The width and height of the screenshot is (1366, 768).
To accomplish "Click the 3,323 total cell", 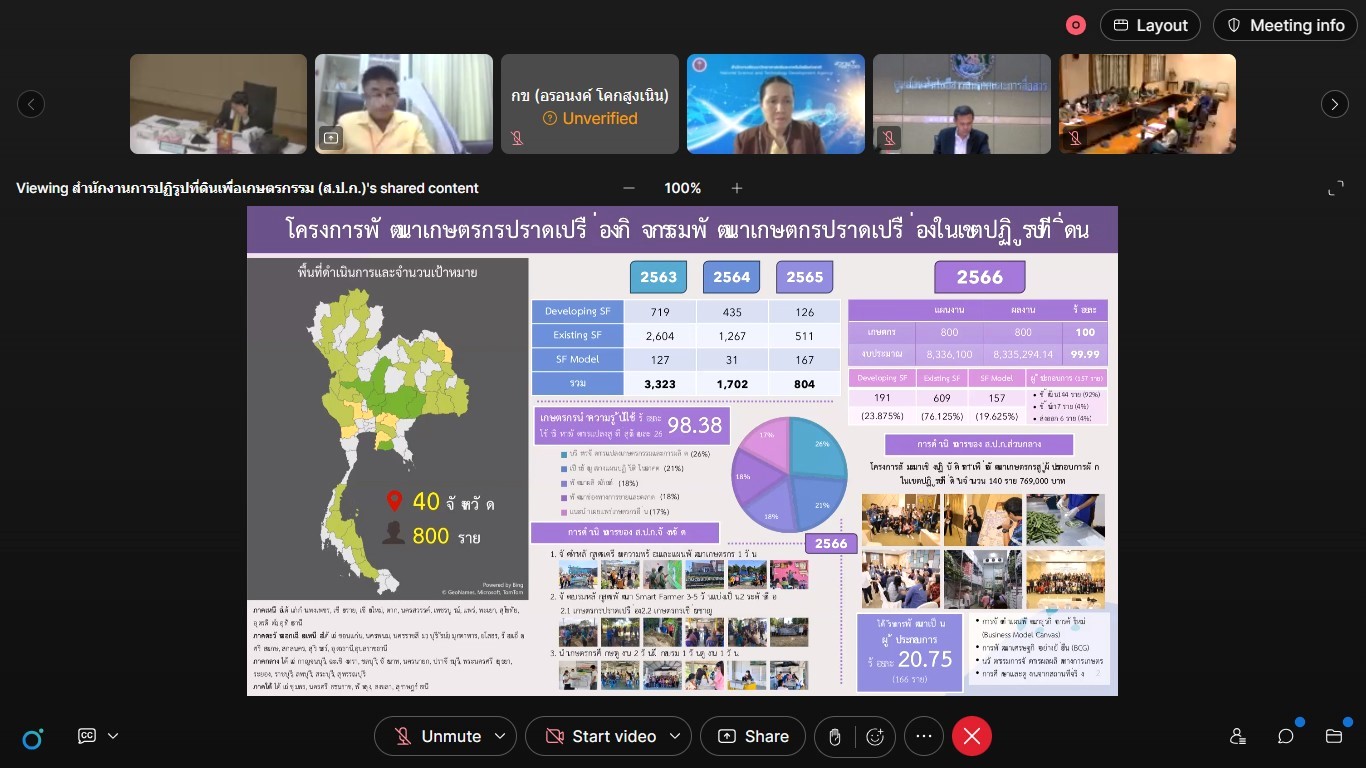I will click(659, 383).
